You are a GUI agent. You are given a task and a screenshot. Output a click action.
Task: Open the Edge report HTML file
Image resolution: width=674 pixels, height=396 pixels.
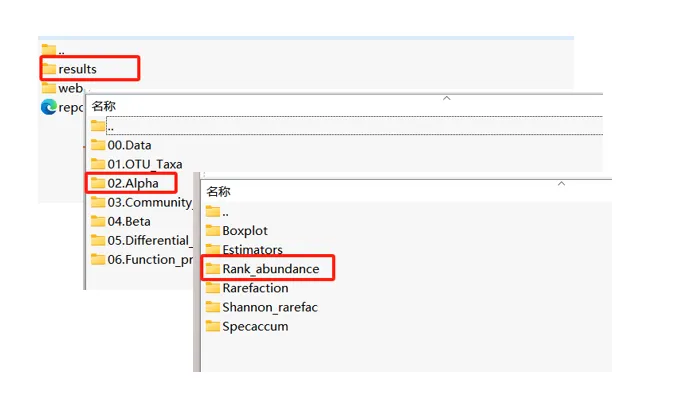(62, 107)
